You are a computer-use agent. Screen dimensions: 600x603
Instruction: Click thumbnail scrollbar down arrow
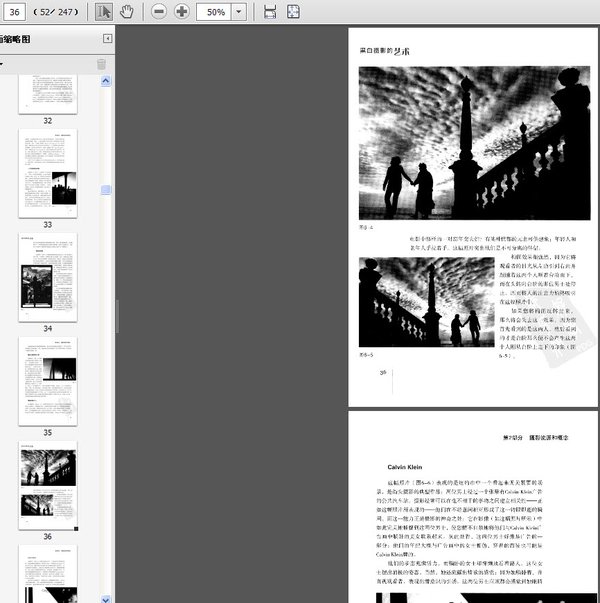(x=106, y=599)
